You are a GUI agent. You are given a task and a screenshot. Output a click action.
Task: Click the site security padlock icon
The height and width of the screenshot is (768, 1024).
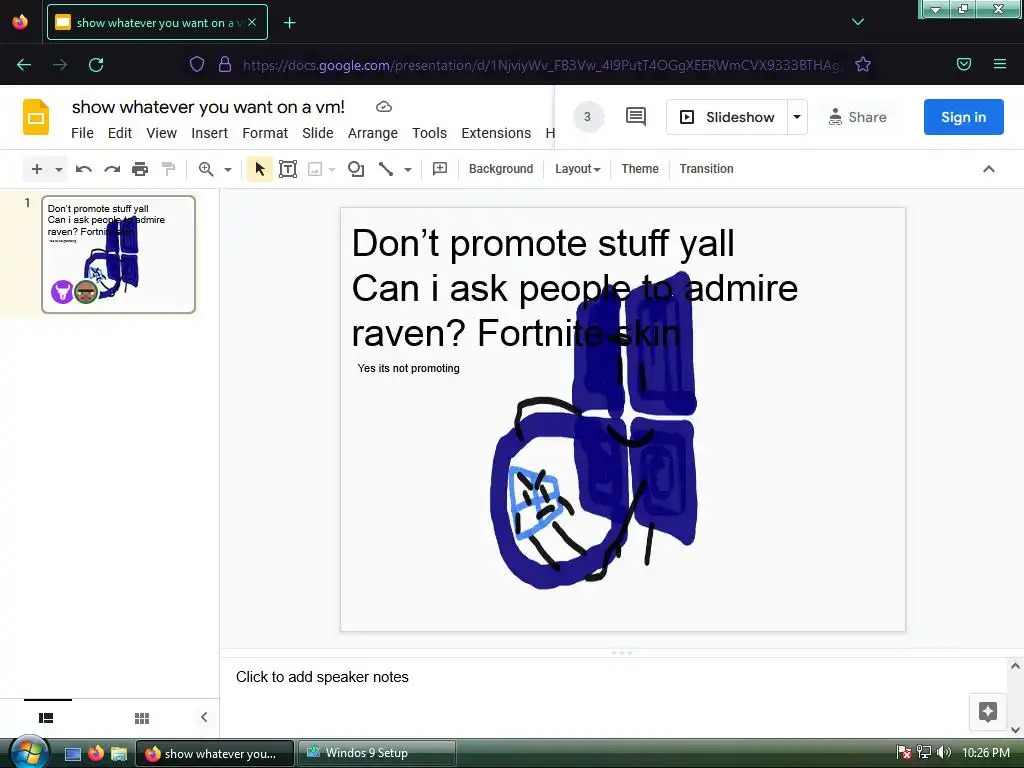coord(225,64)
